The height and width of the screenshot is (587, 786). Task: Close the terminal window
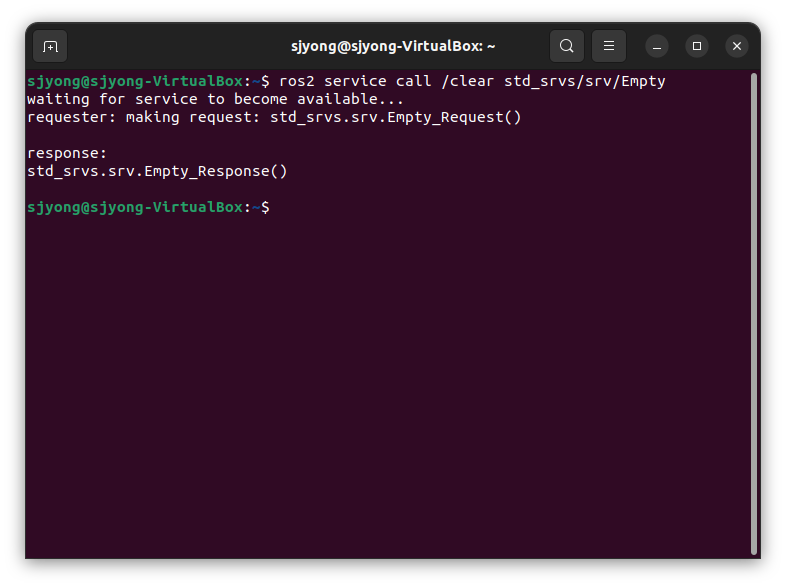click(737, 46)
